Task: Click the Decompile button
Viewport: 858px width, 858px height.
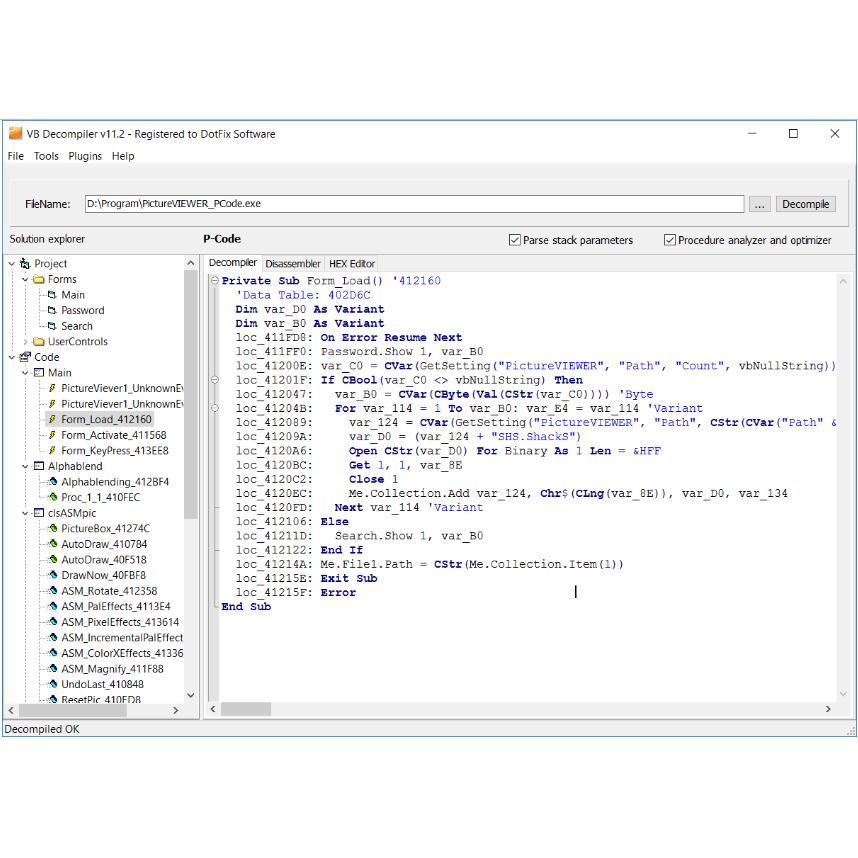Action: 805,204
